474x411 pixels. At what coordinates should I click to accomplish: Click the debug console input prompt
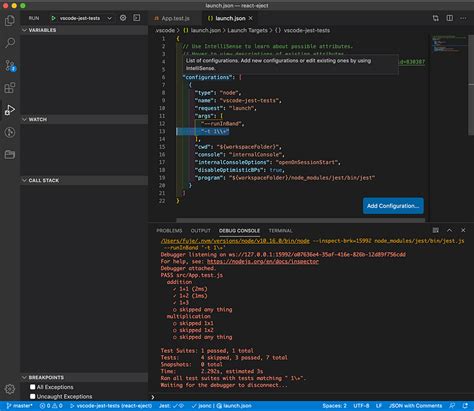click(311, 397)
